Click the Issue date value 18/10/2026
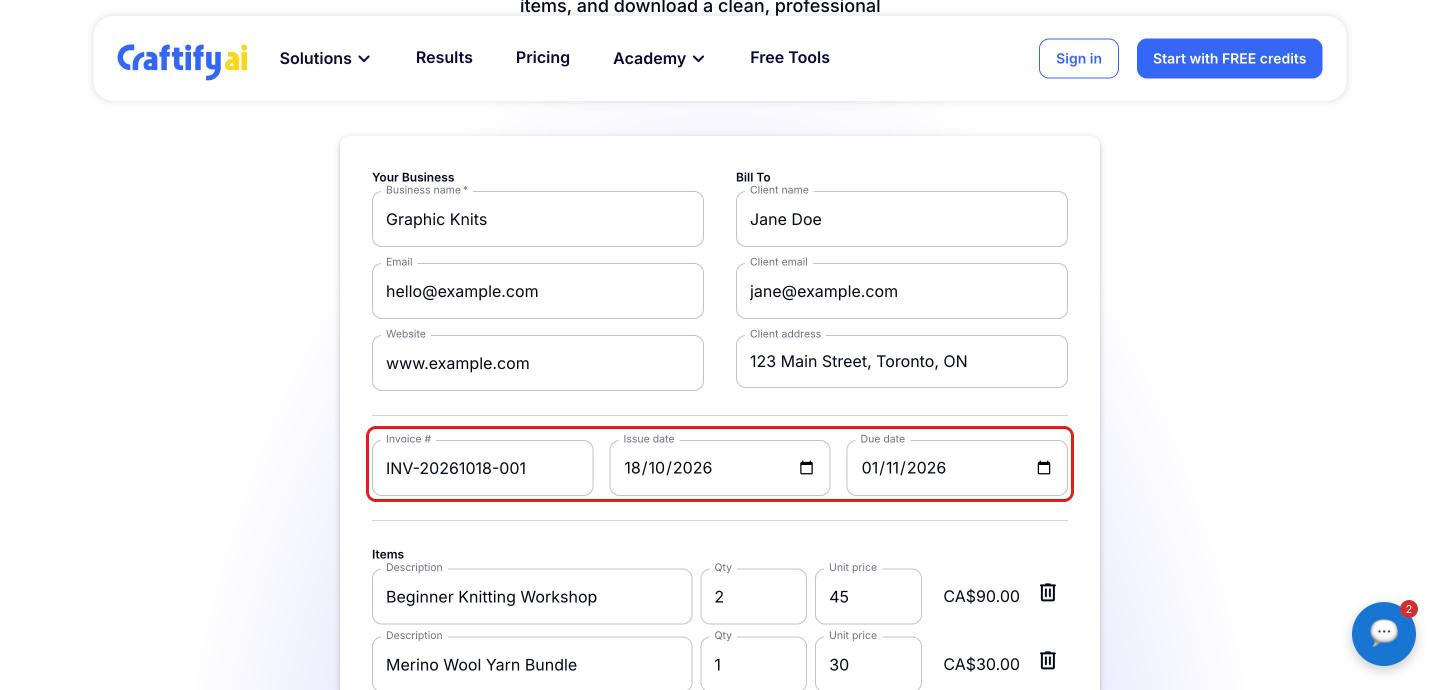This screenshot has width=1440, height=690. (668, 468)
